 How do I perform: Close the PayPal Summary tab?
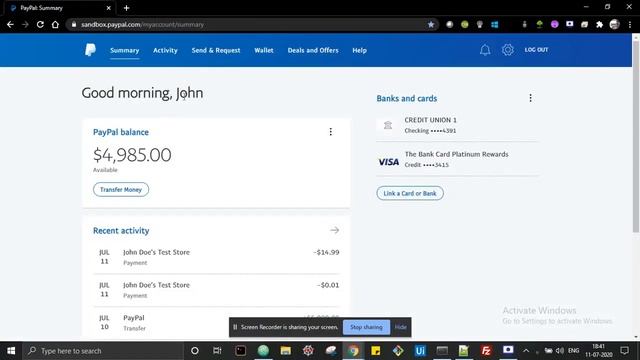[x=109, y=8]
